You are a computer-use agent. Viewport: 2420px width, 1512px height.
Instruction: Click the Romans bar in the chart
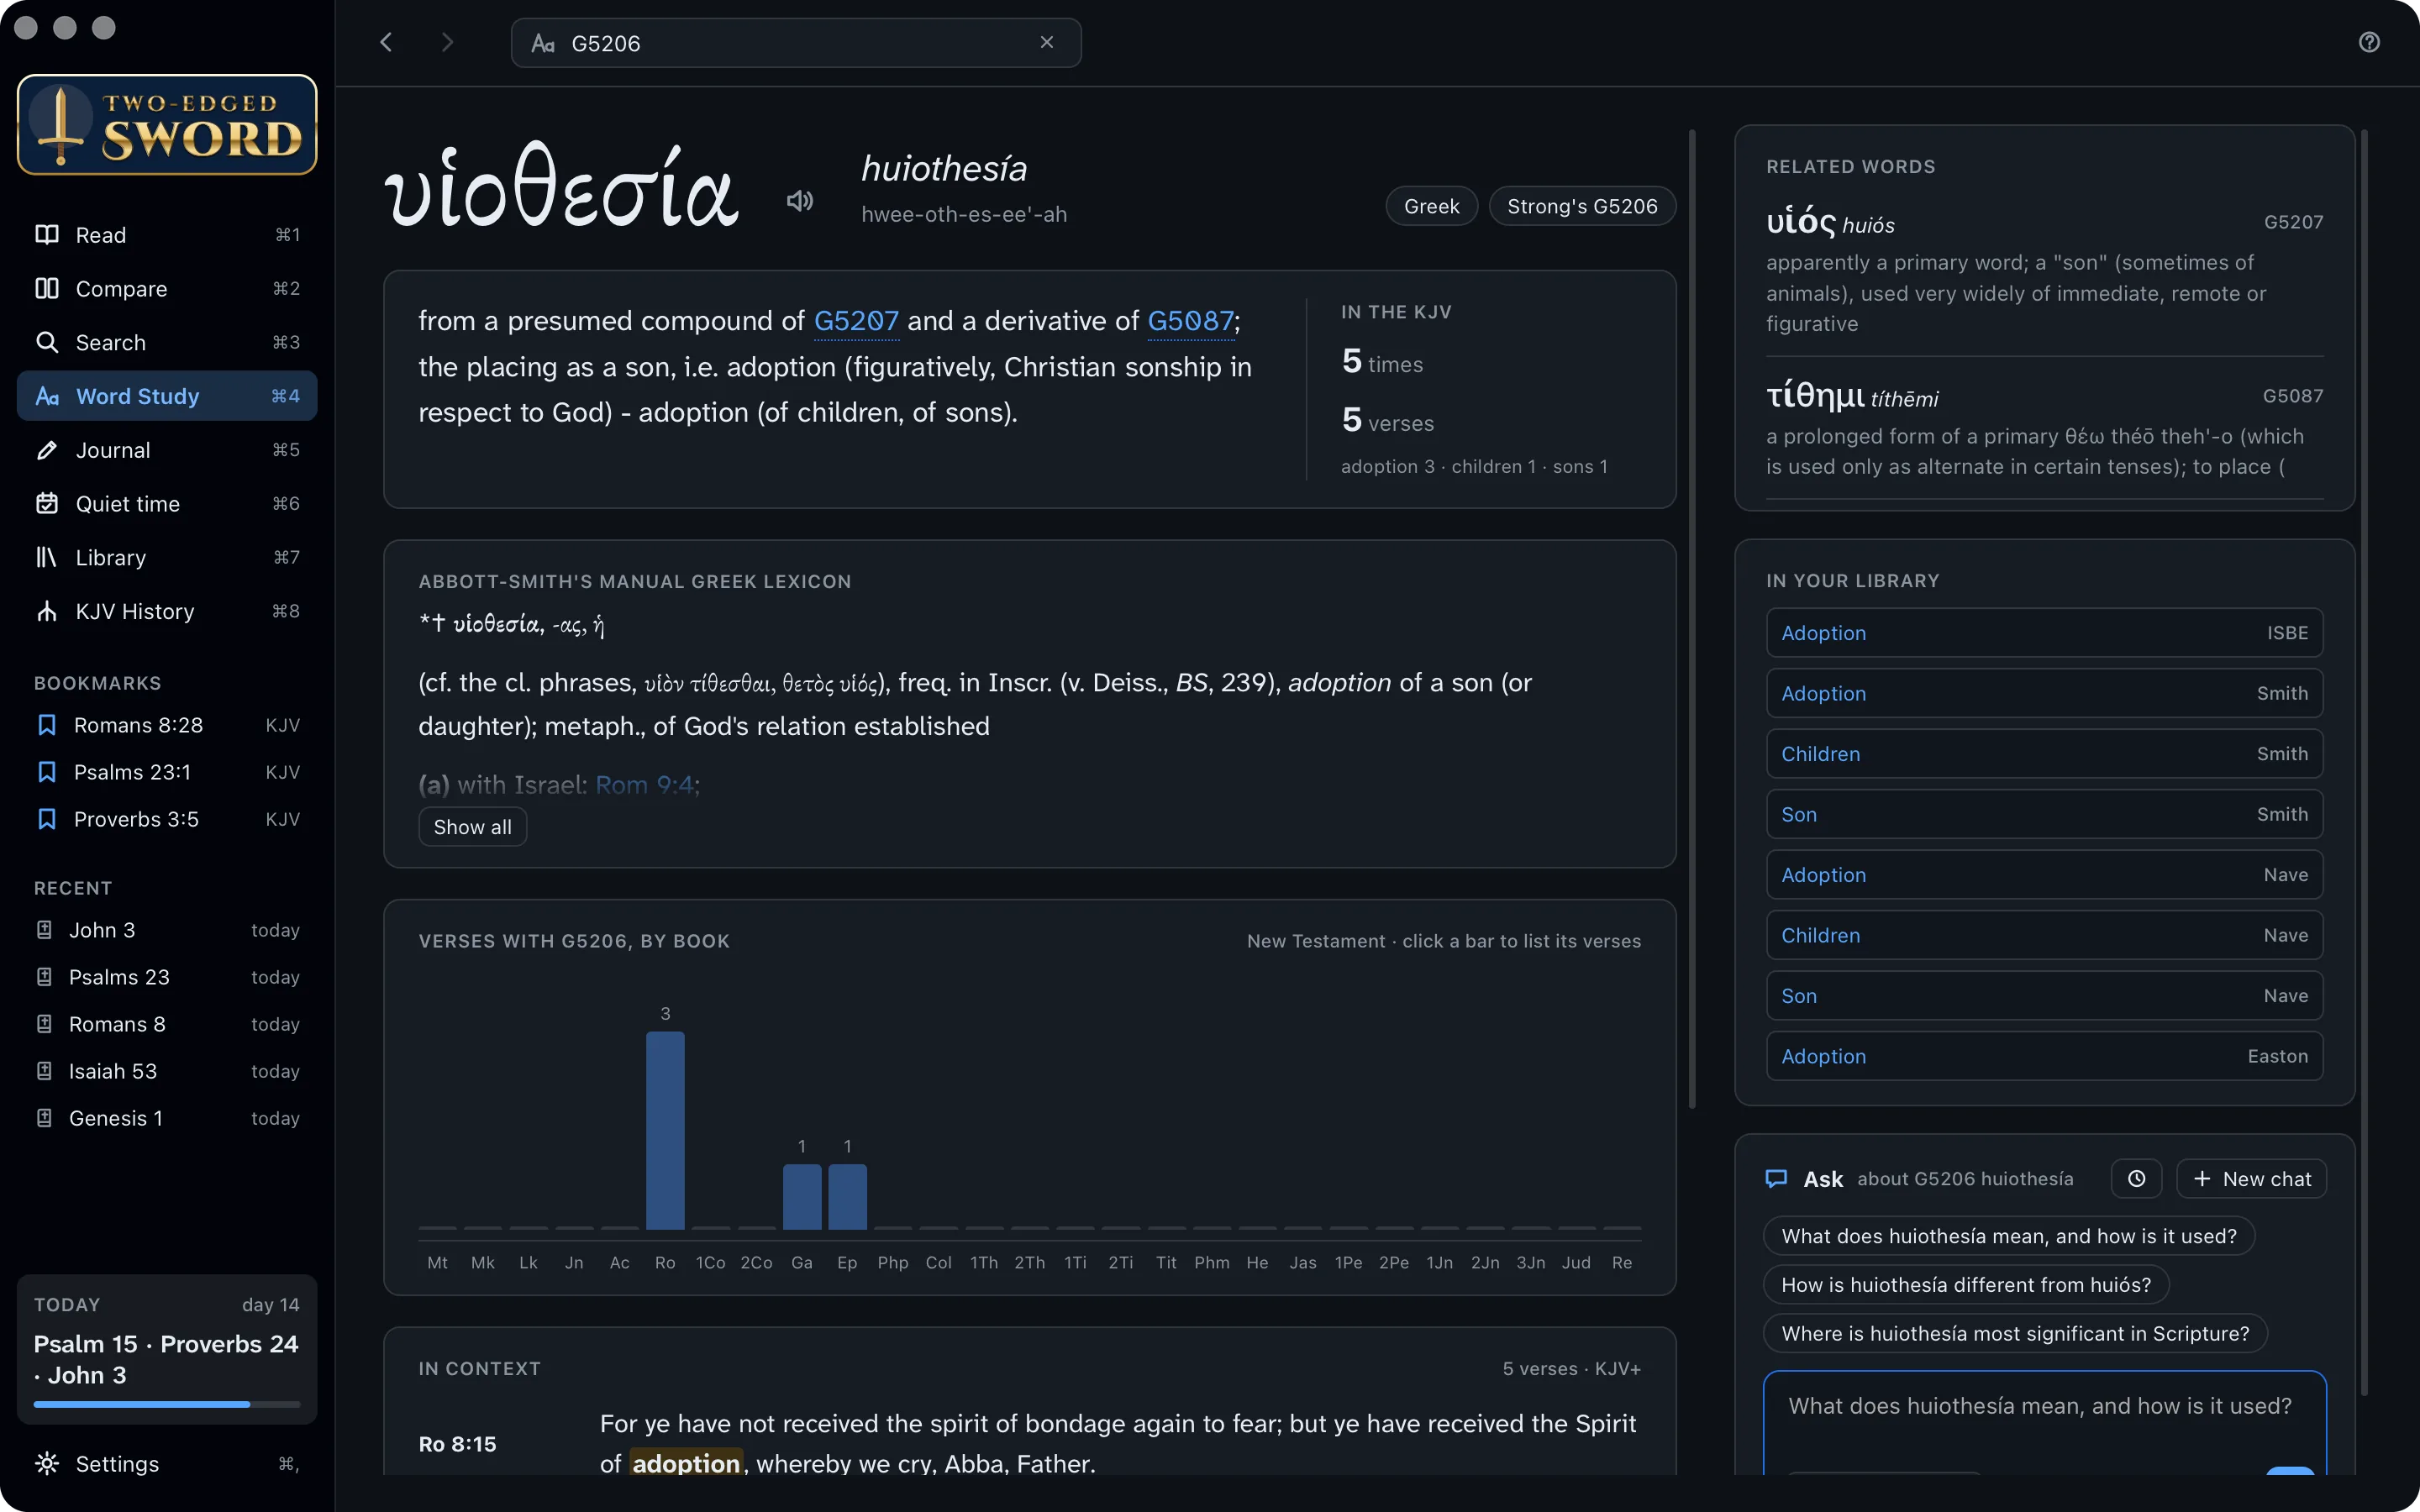(665, 1130)
